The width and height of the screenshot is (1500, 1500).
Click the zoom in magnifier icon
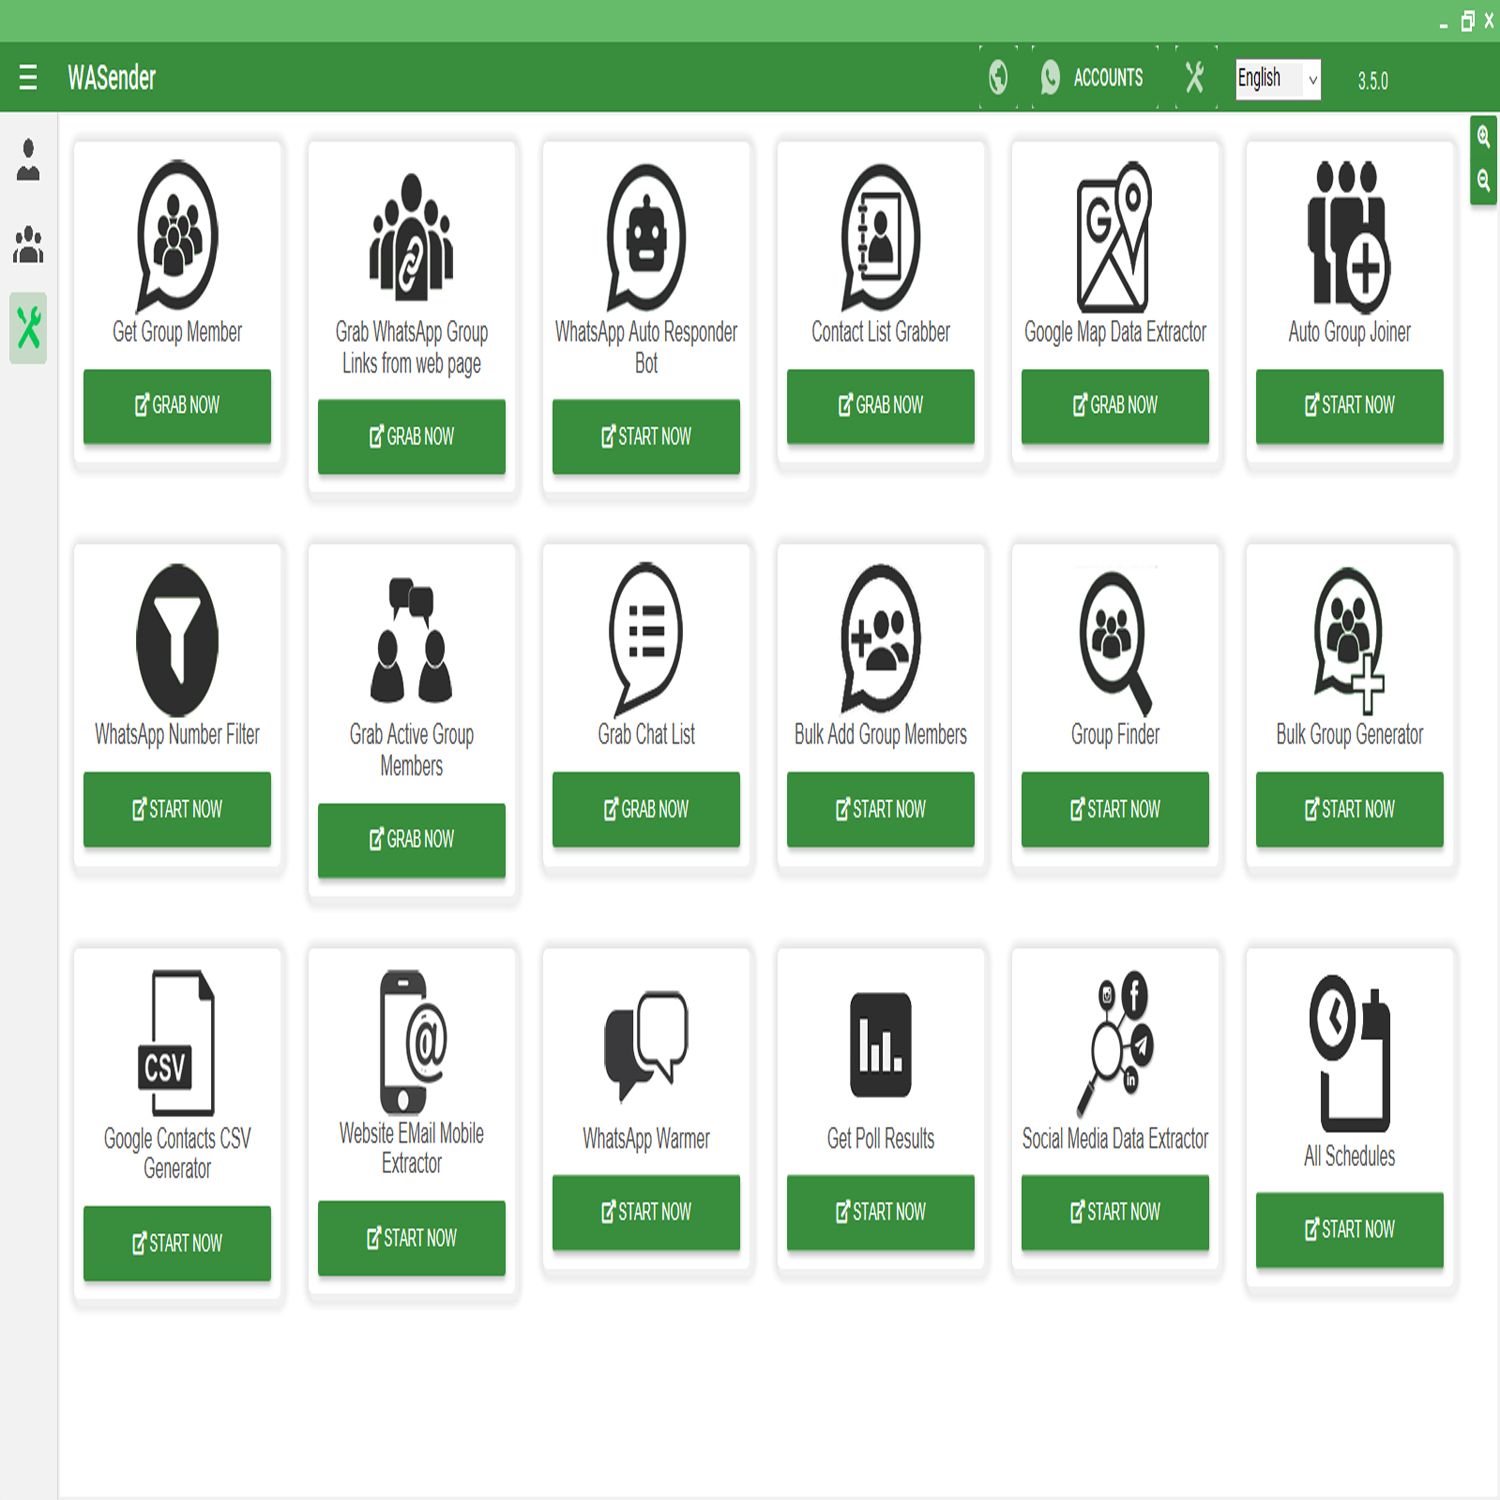1483,138
